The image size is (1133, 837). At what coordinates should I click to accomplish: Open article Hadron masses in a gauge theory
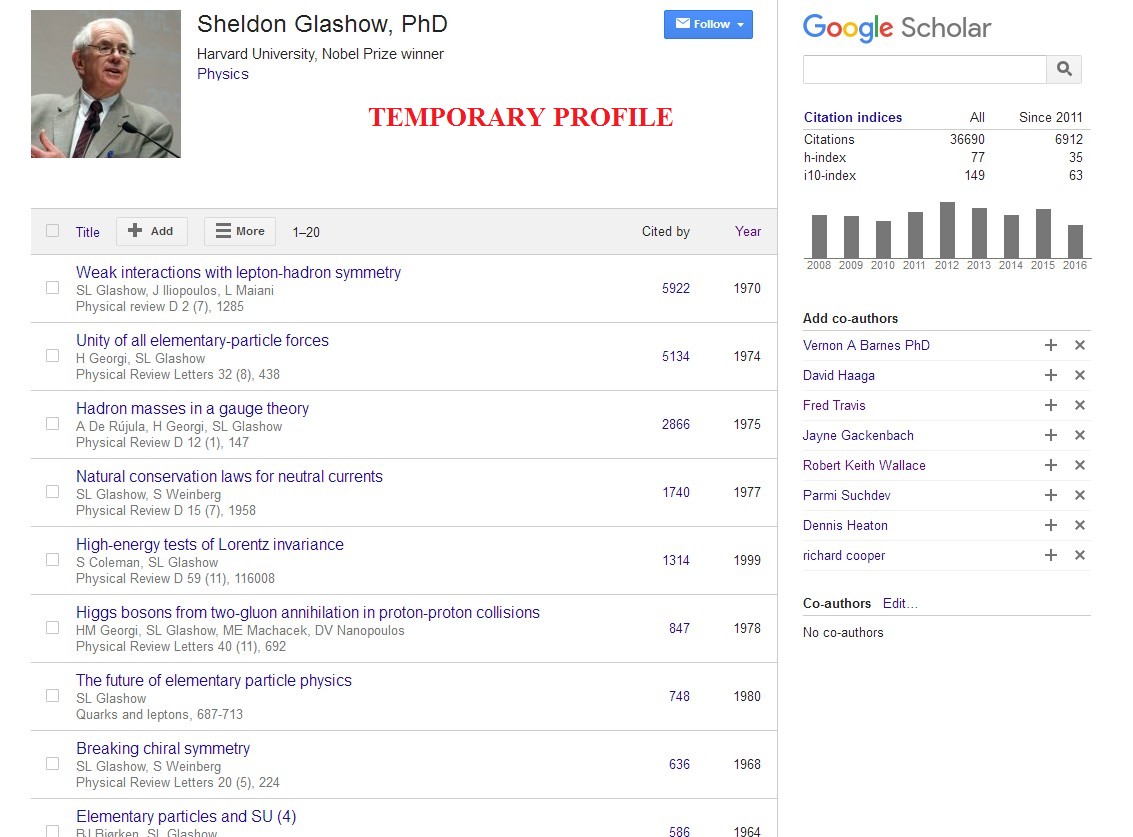point(192,408)
